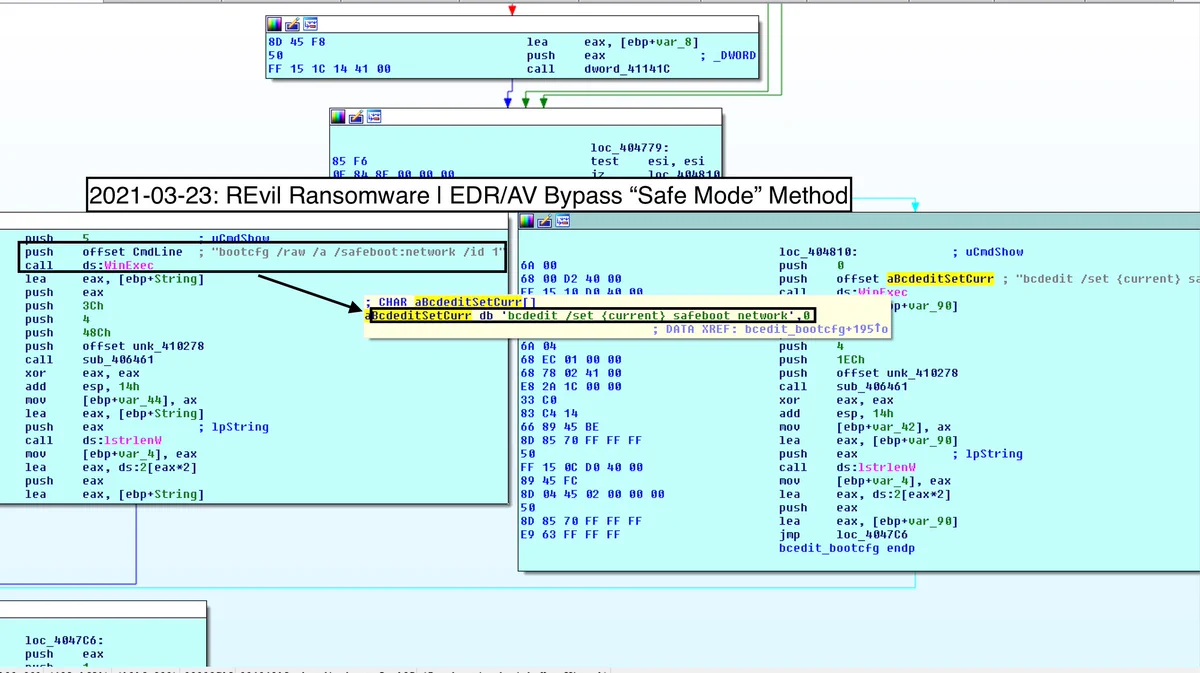The height and width of the screenshot is (673, 1200).
Task: Click the test esi, esi instruction
Action: tap(647, 161)
